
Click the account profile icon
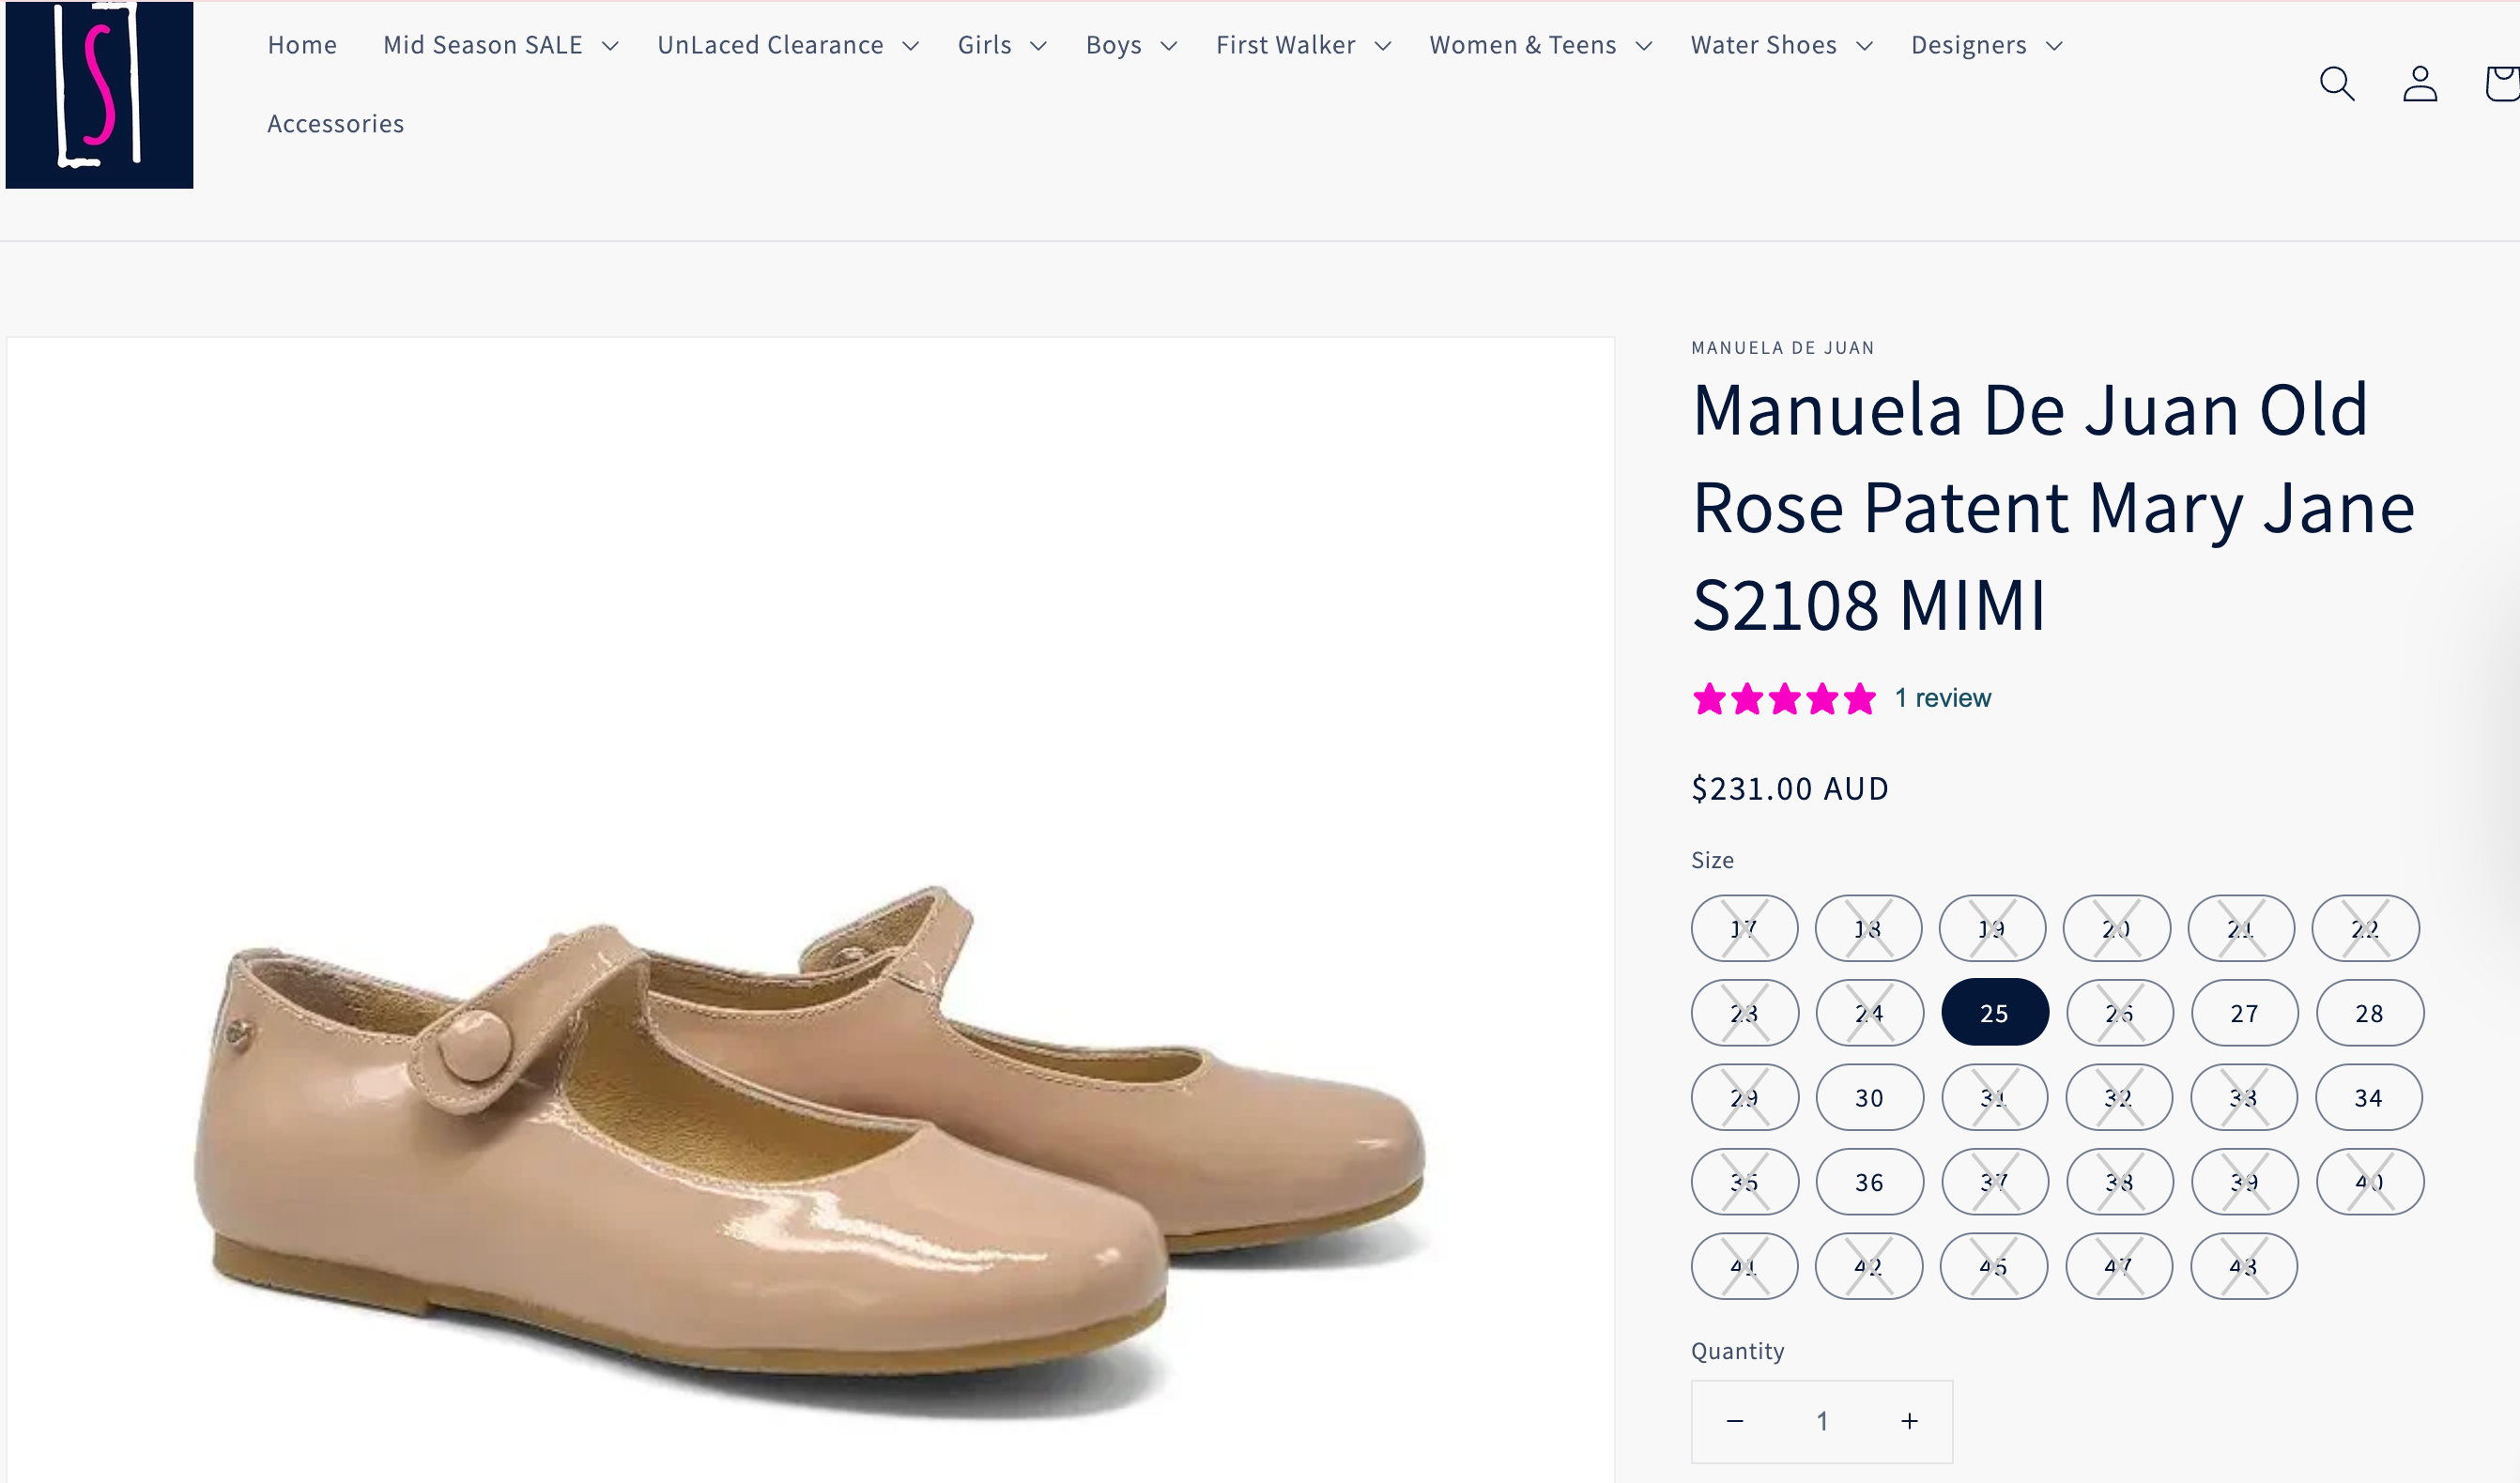2419,84
